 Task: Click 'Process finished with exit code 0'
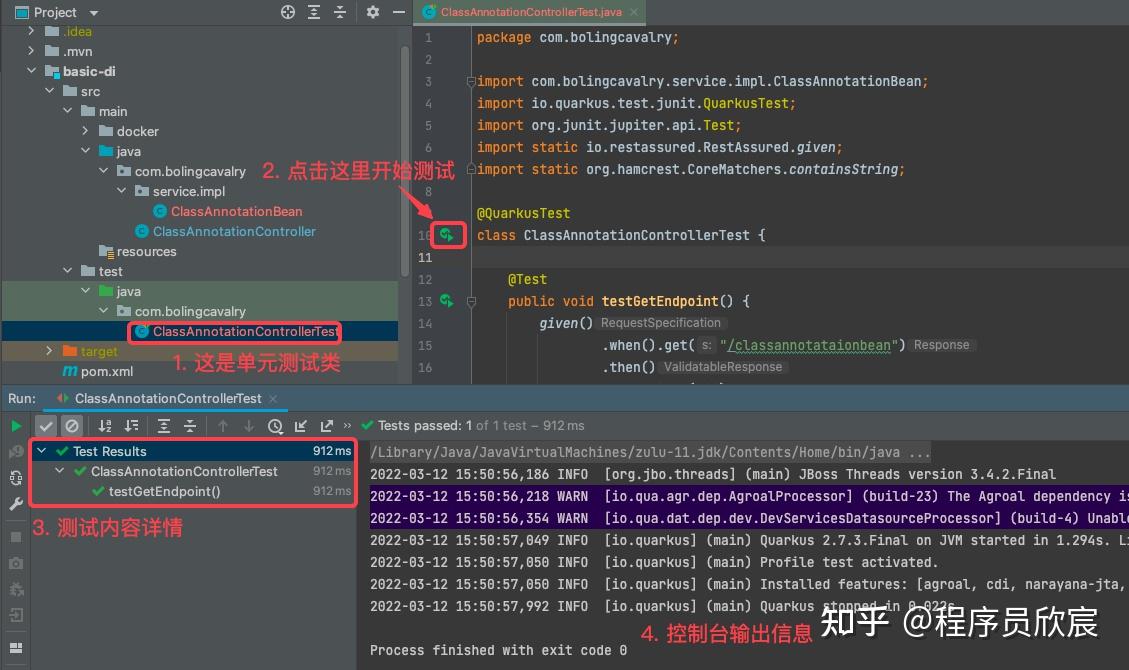click(x=498, y=651)
